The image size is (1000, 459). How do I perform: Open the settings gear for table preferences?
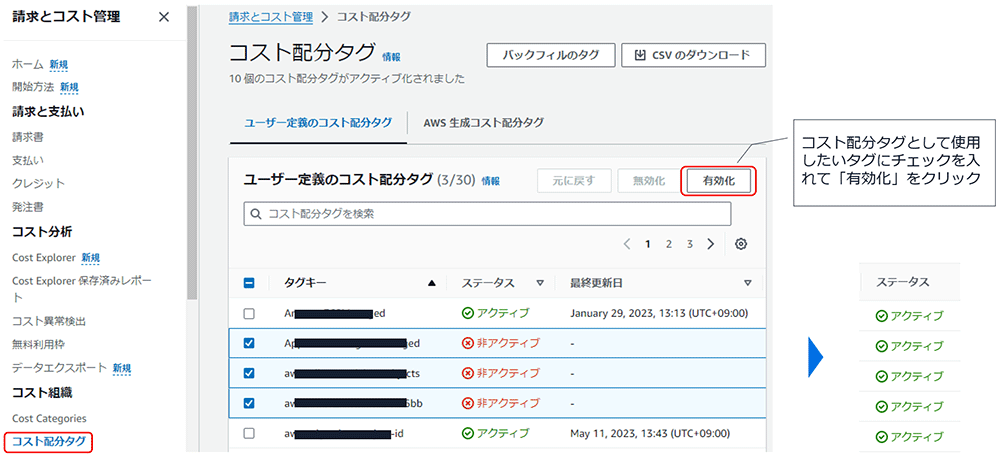tap(740, 244)
